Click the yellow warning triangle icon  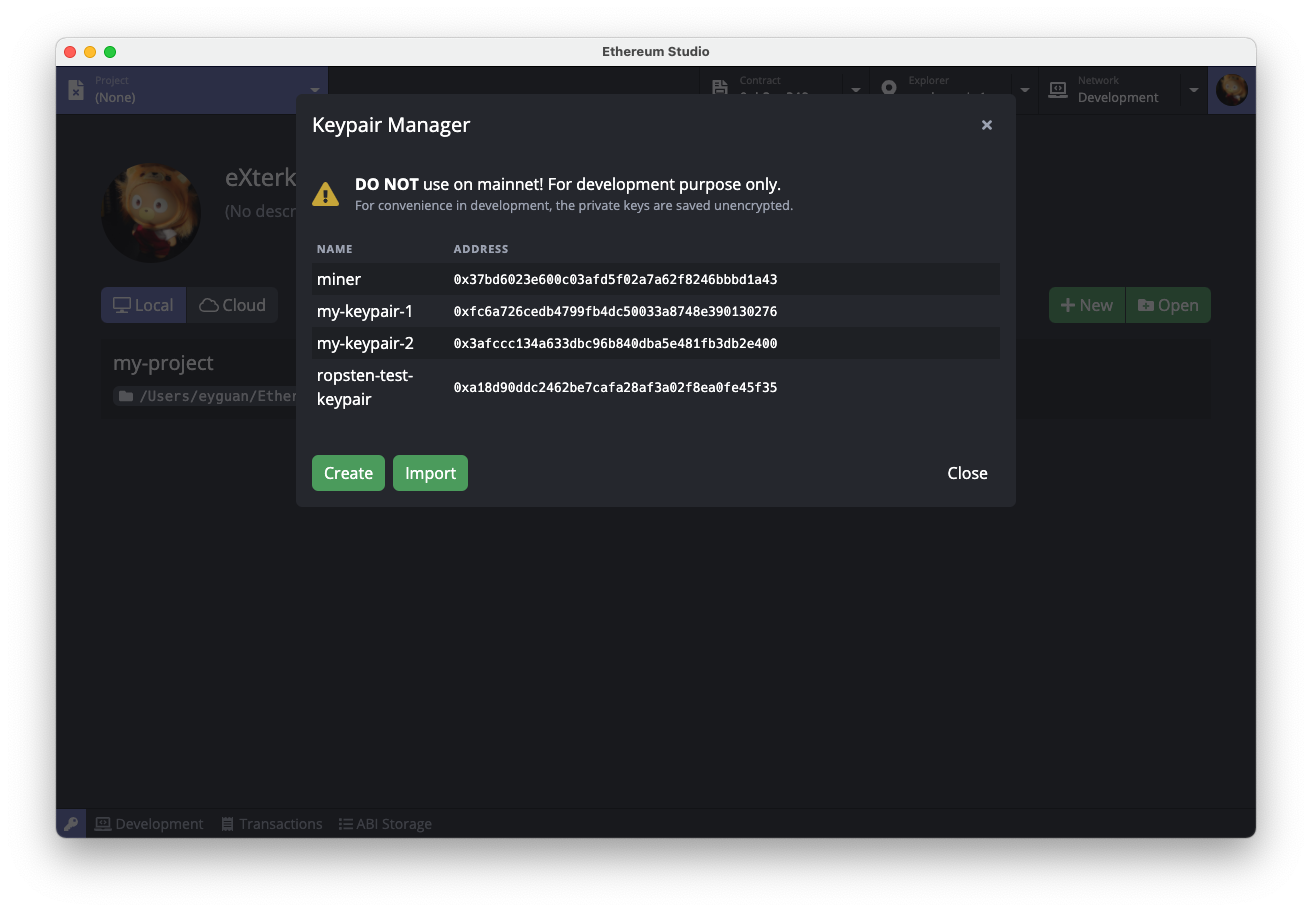pos(325,194)
